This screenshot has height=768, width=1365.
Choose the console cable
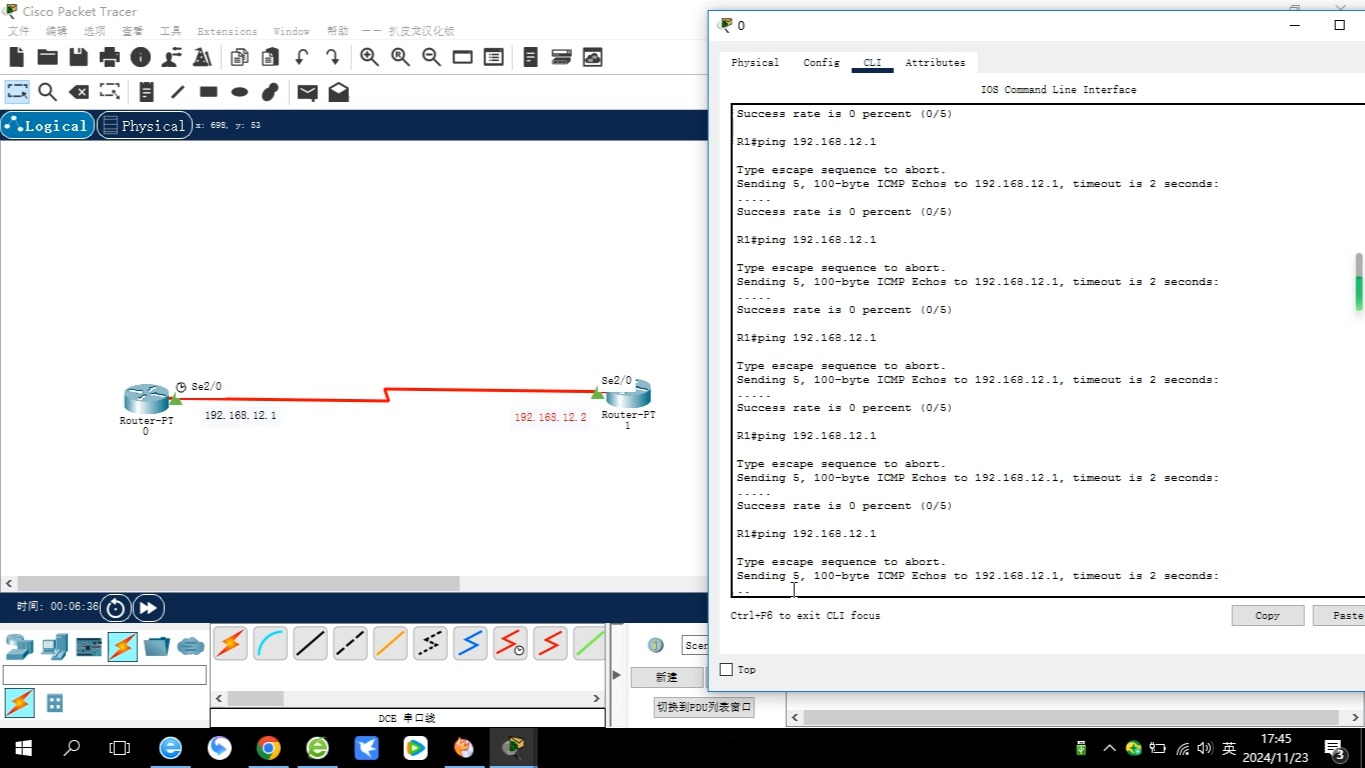pyautogui.click(x=270, y=643)
